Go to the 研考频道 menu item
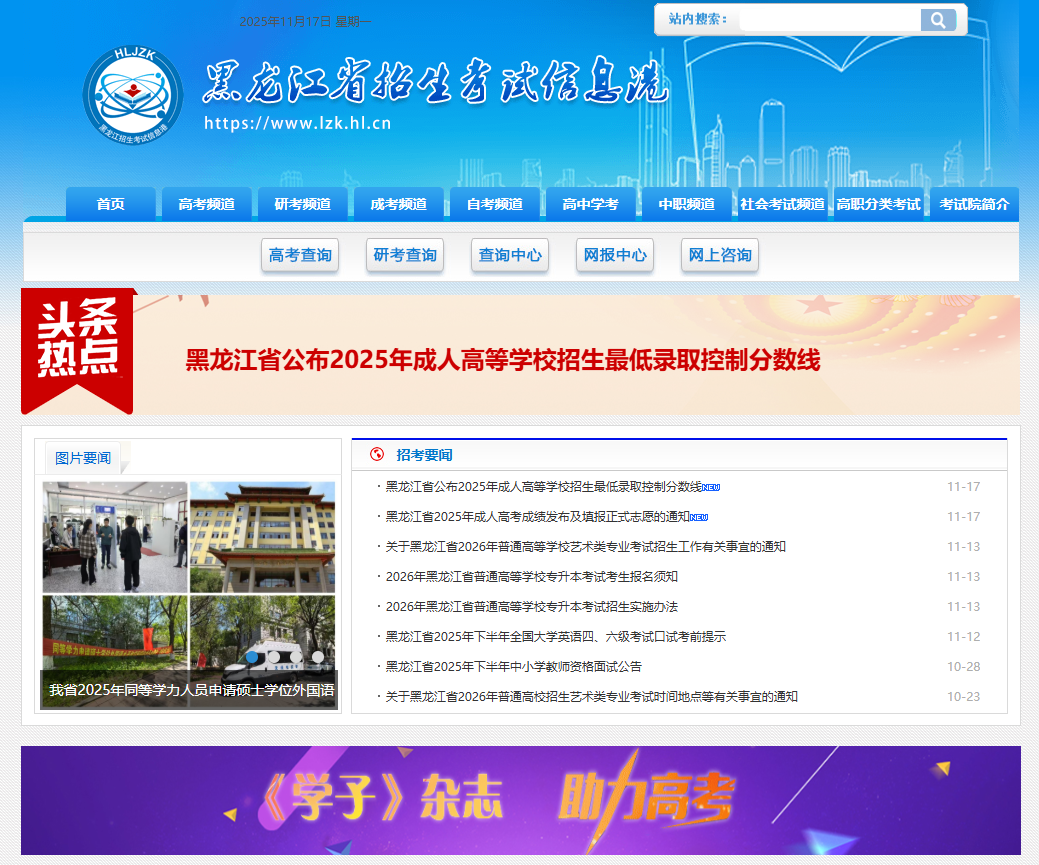Viewport: 1039px width, 865px height. (x=302, y=204)
